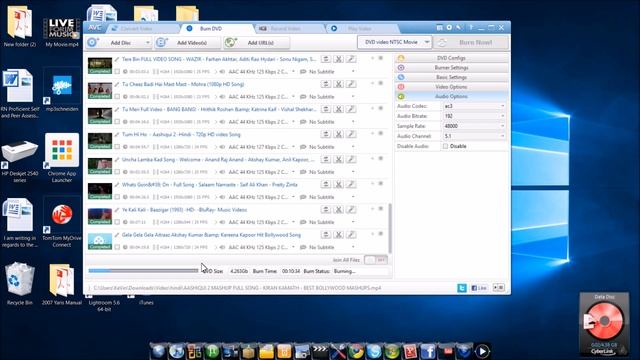640x360 pixels.
Task: Check the checkbox for Ye Kali Kali song
Action: tap(117, 222)
